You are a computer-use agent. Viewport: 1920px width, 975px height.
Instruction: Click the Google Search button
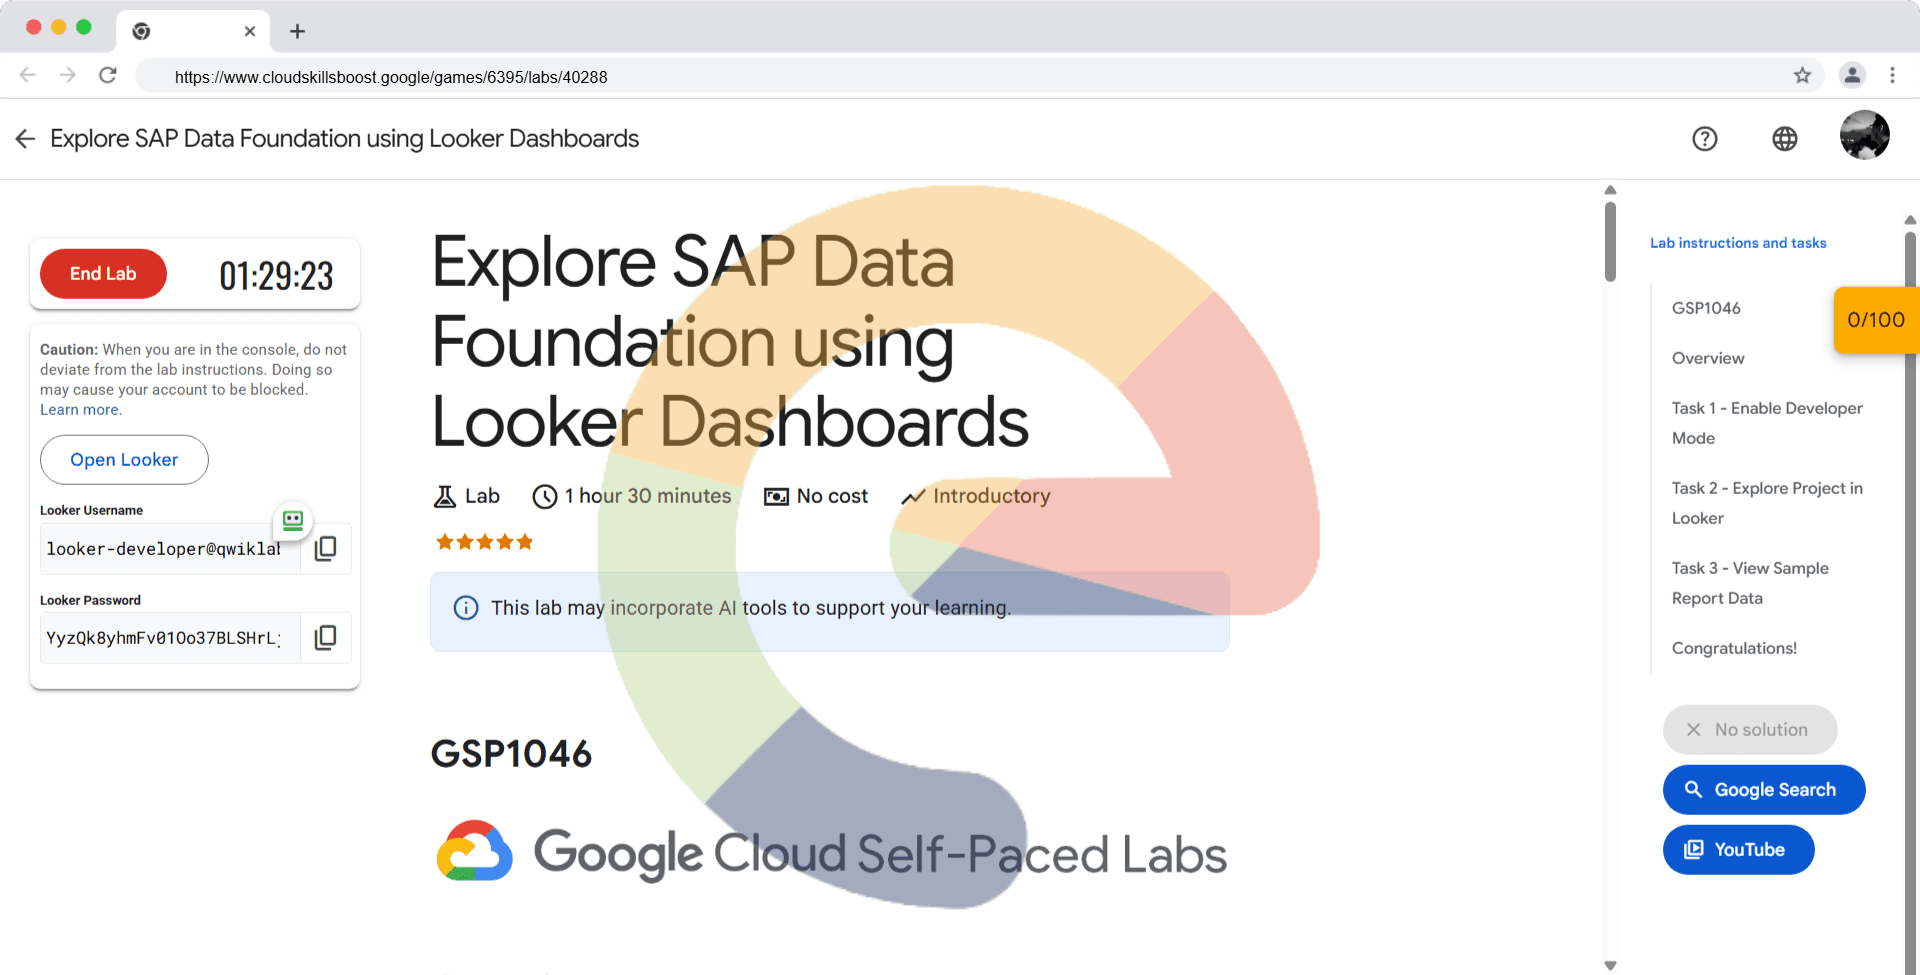coord(1763,790)
